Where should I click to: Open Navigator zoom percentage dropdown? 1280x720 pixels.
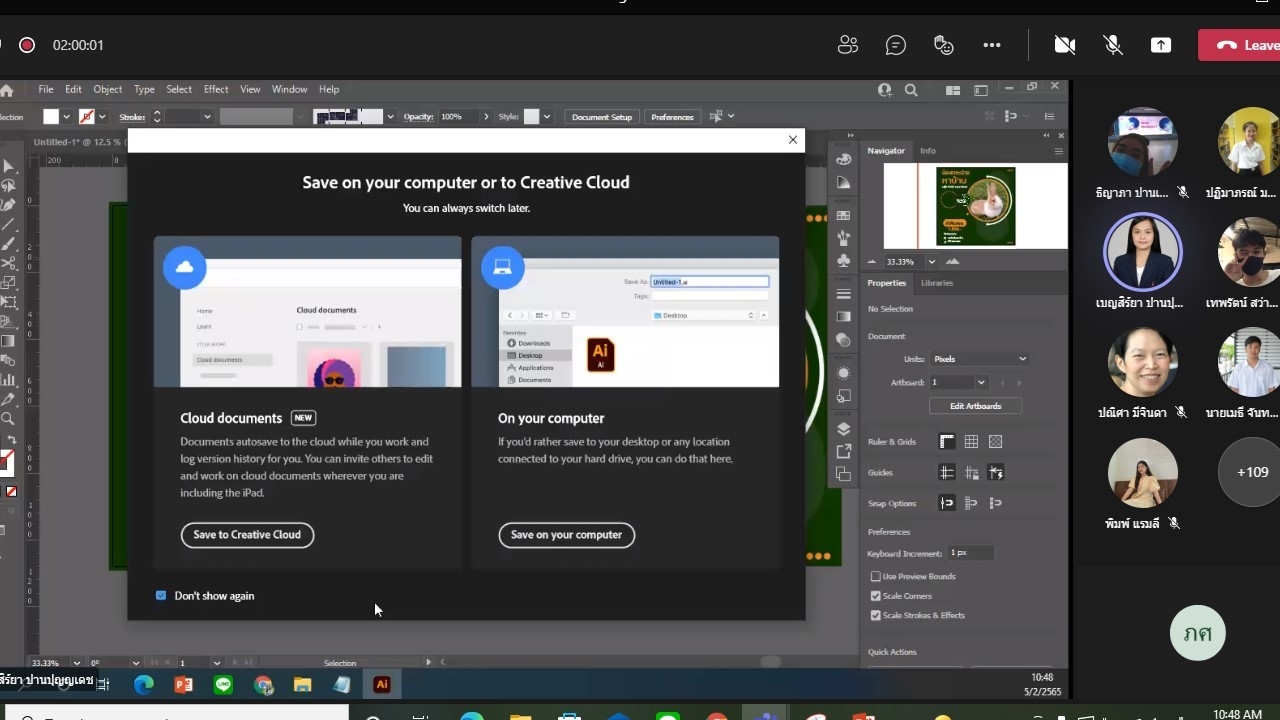931,262
